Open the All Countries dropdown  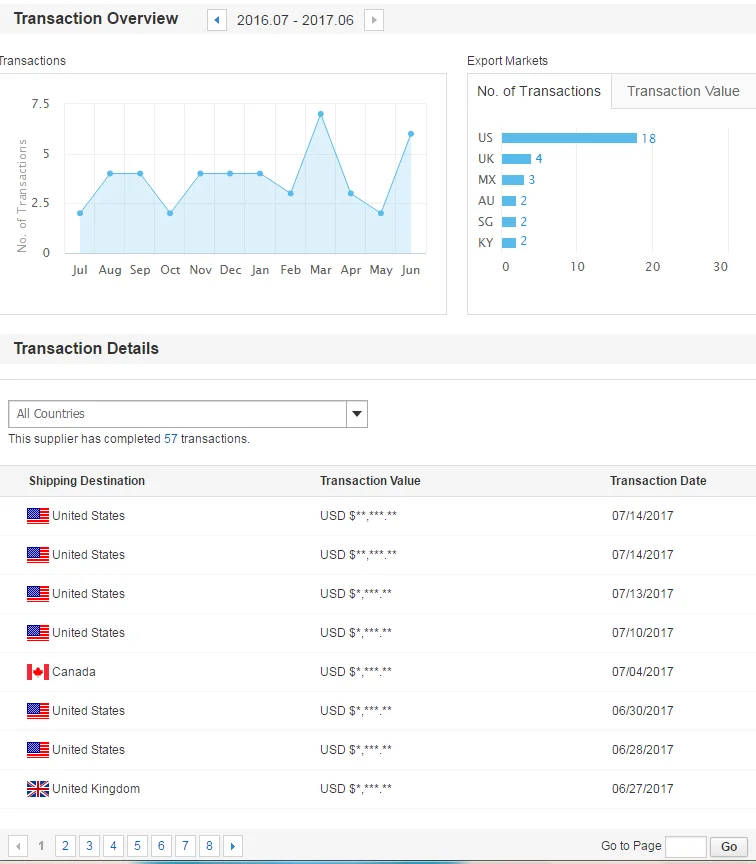178,414
